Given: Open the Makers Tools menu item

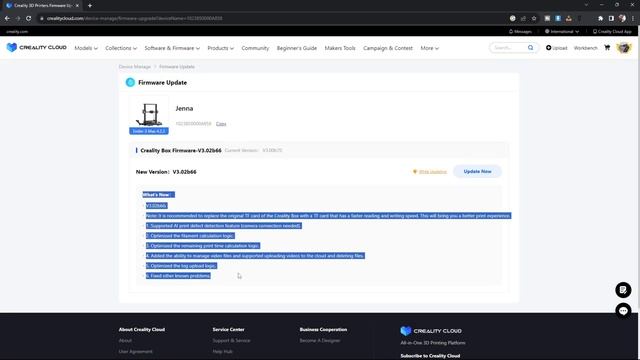Looking at the screenshot, I should click(x=340, y=48).
